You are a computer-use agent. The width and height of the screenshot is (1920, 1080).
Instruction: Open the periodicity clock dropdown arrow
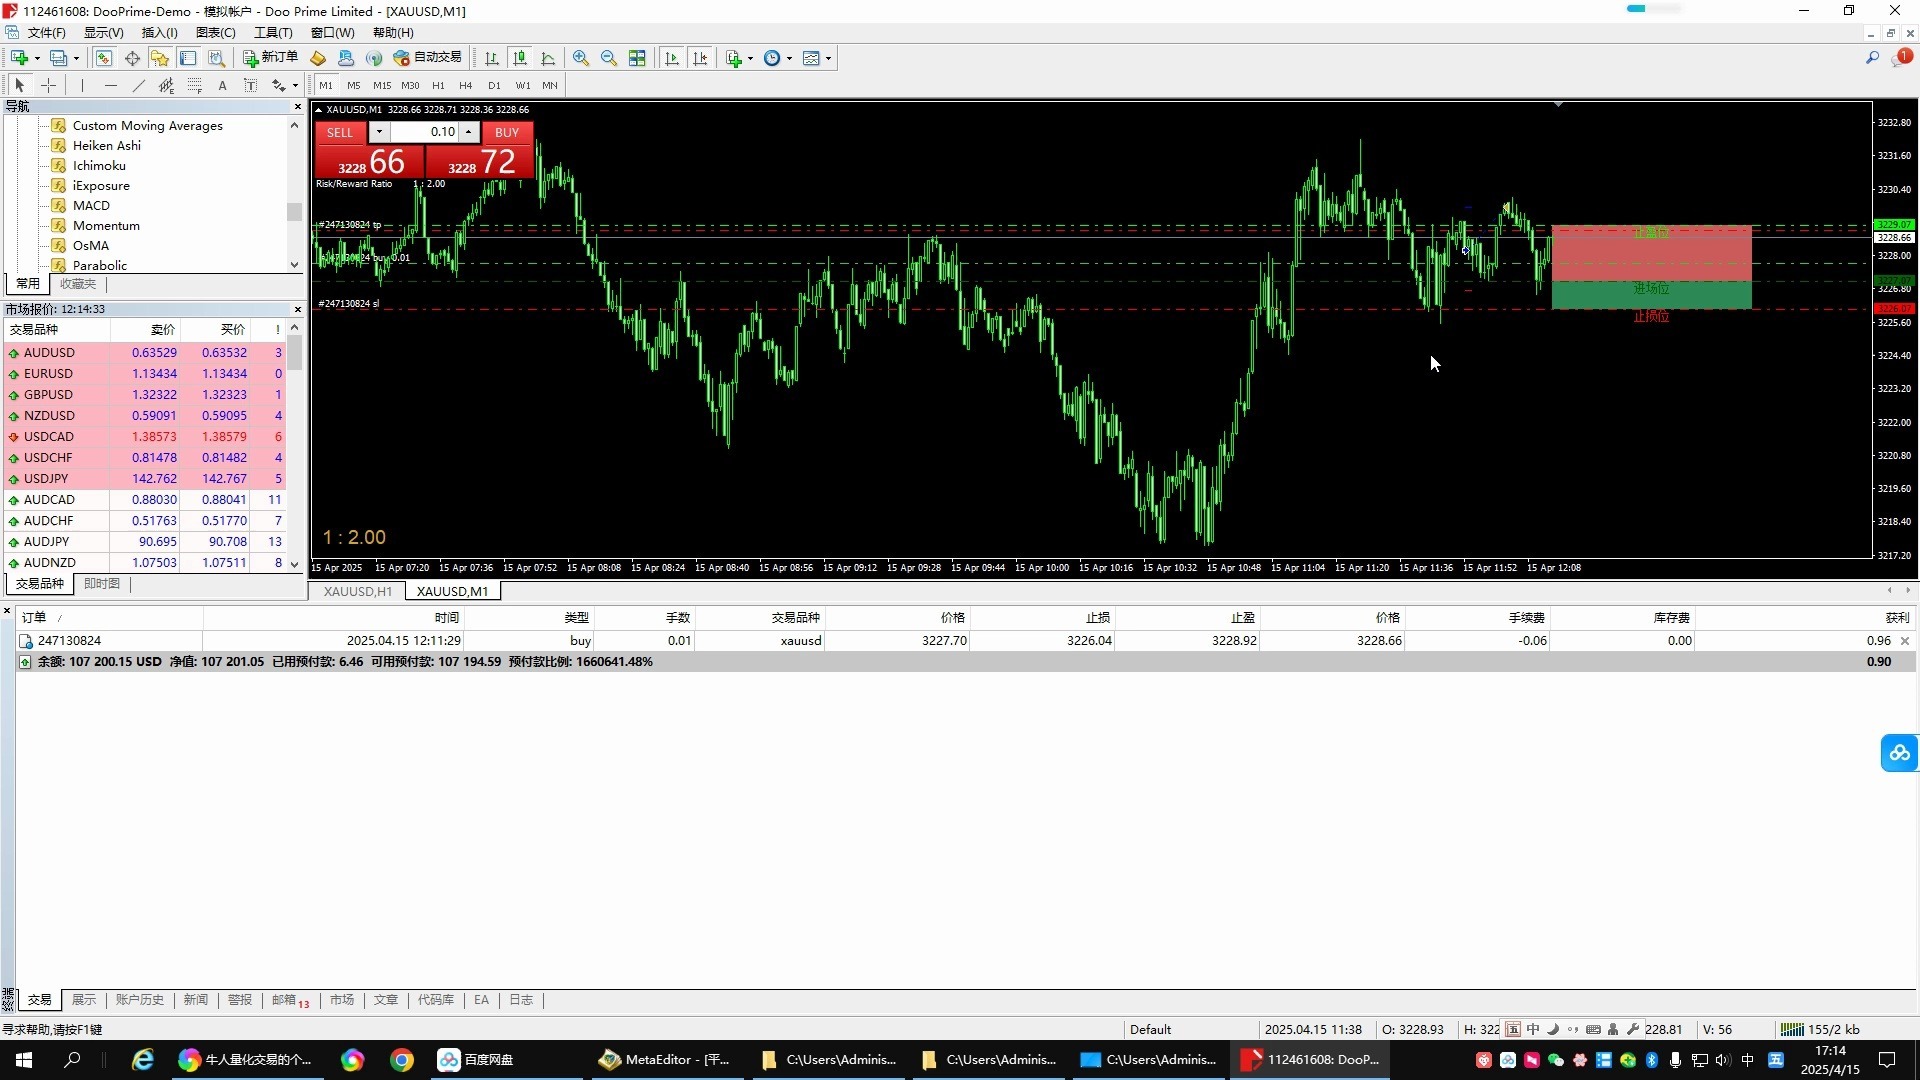tap(789, 58)
